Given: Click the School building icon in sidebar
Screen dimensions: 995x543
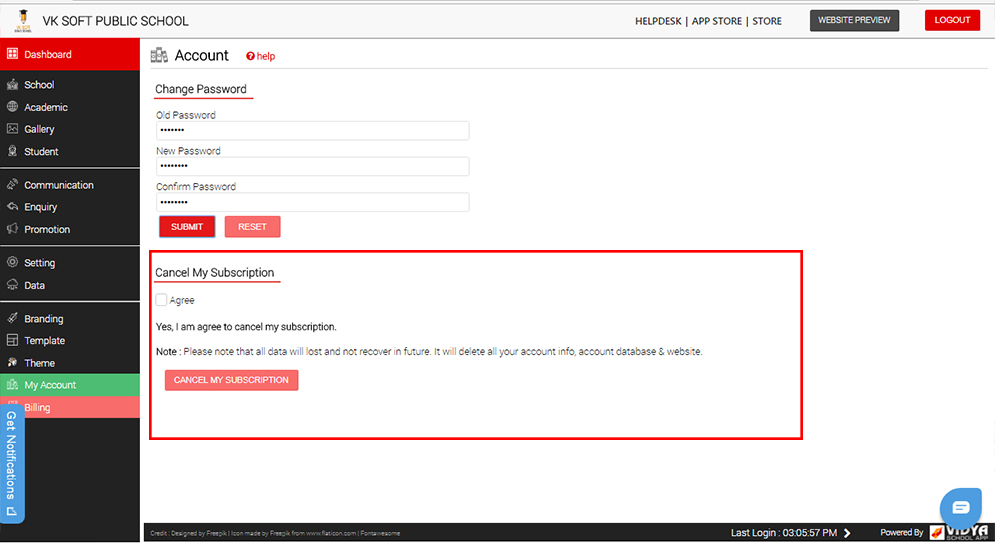Looking at the screenshot, I should tap(12, 84).
